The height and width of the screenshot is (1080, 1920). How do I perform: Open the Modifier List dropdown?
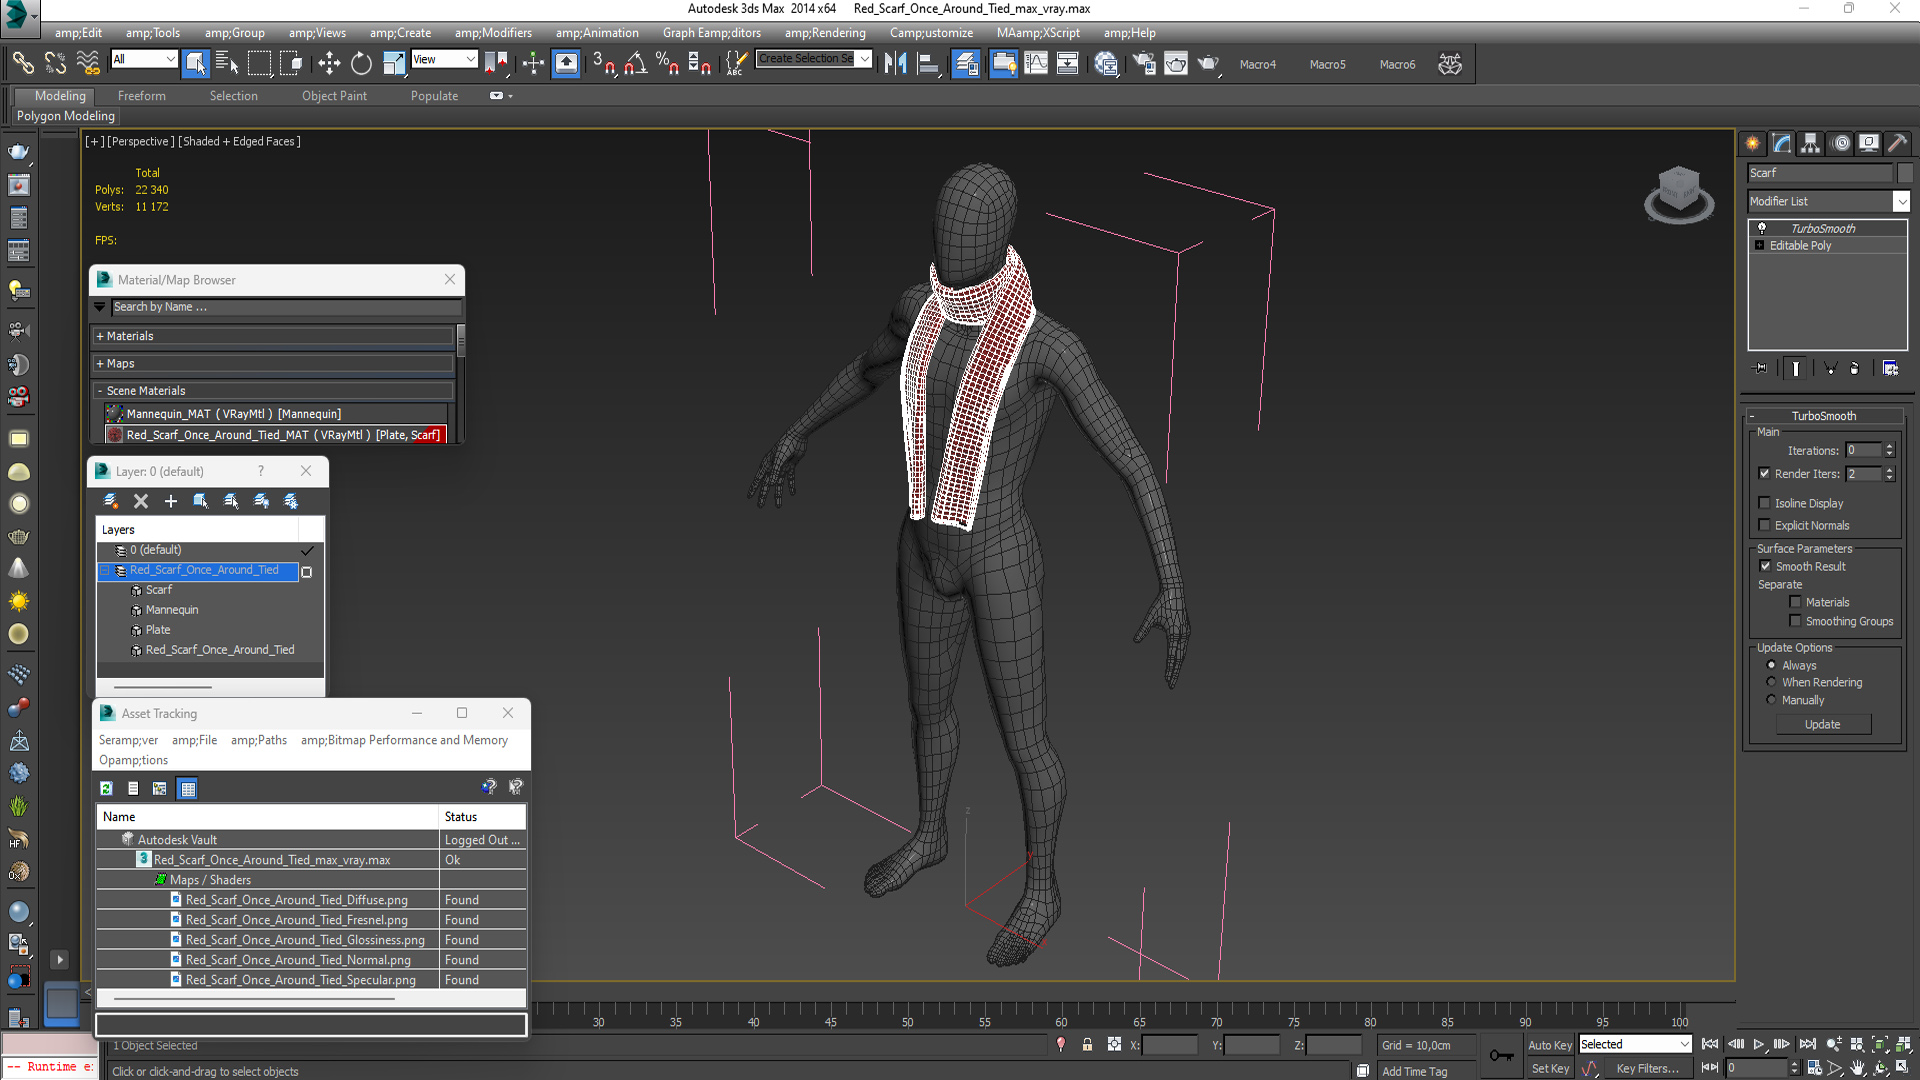(1901, 201)
